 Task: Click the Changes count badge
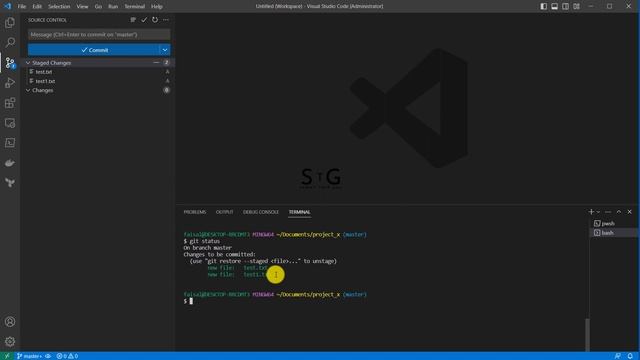pyautogui.click(x=166, y=90)
